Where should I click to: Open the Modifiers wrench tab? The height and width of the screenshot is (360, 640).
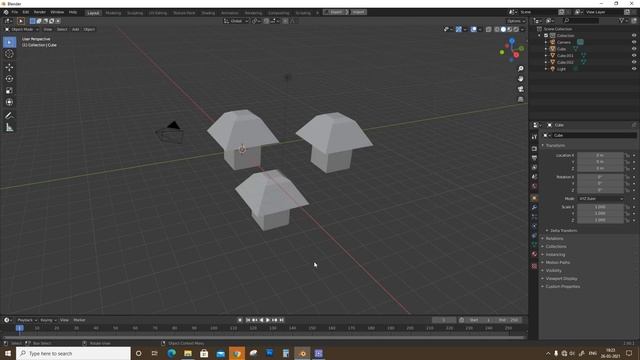pyautogui.click(x=534, y=208)
